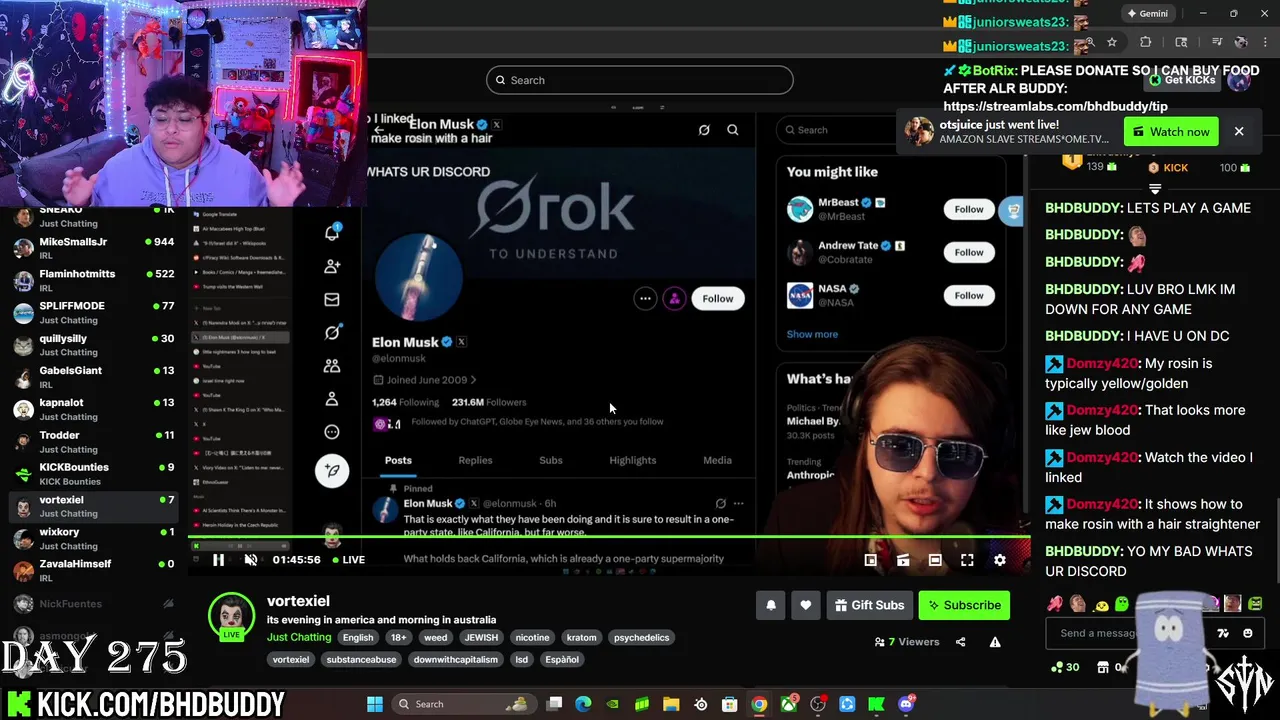Screen dimensions: 1280x720
Task: Toggle notification bell for vortexiel
Action: 770,605
